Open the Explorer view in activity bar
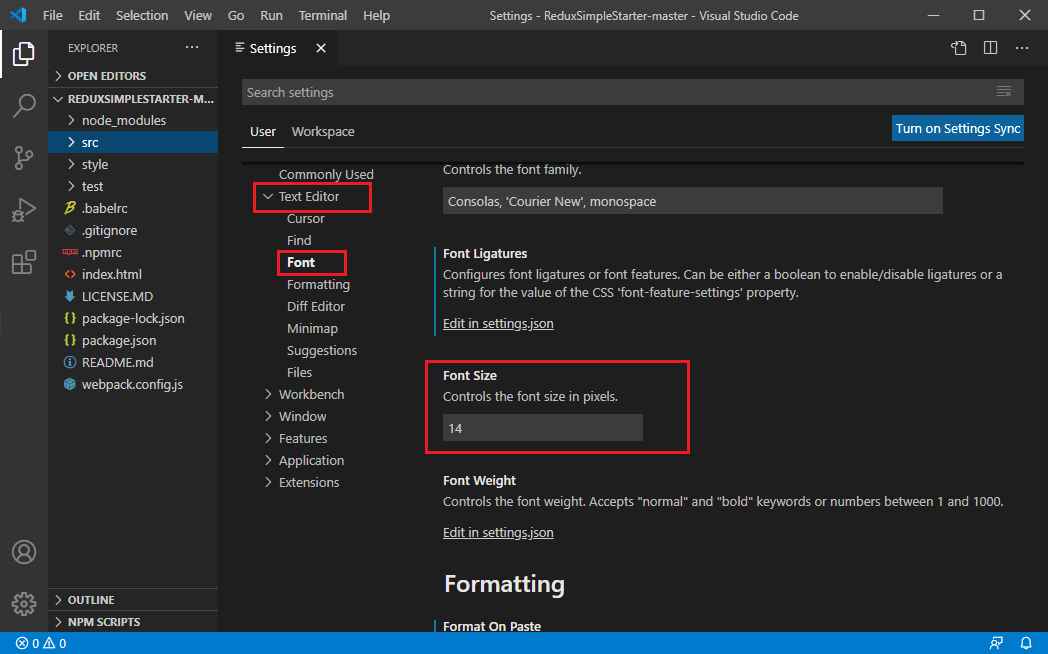 (23, 54)
